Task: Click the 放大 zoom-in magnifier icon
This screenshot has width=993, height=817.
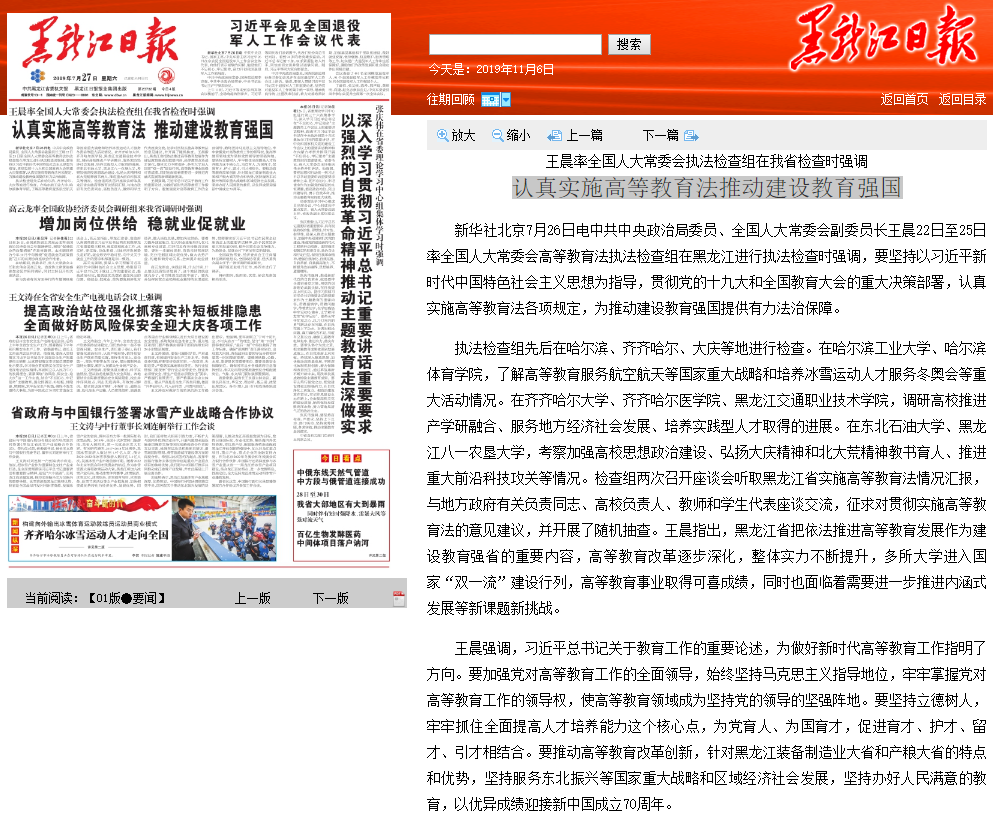Action: coord(442,136)
